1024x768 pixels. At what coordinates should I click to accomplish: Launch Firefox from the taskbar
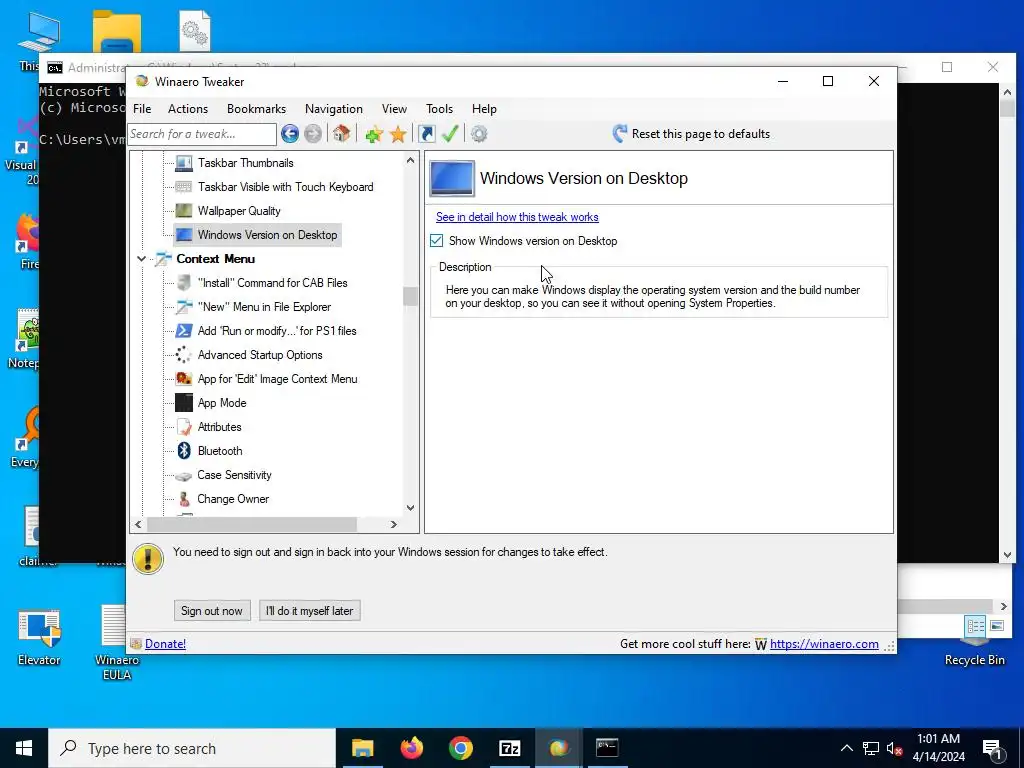click(411, 748)
